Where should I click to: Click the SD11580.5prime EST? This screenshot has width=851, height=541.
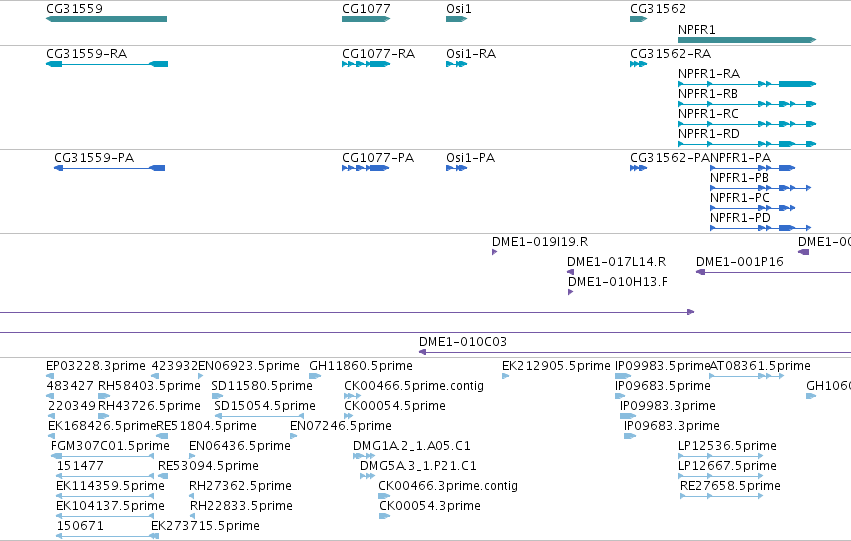(x=217, y=396)
